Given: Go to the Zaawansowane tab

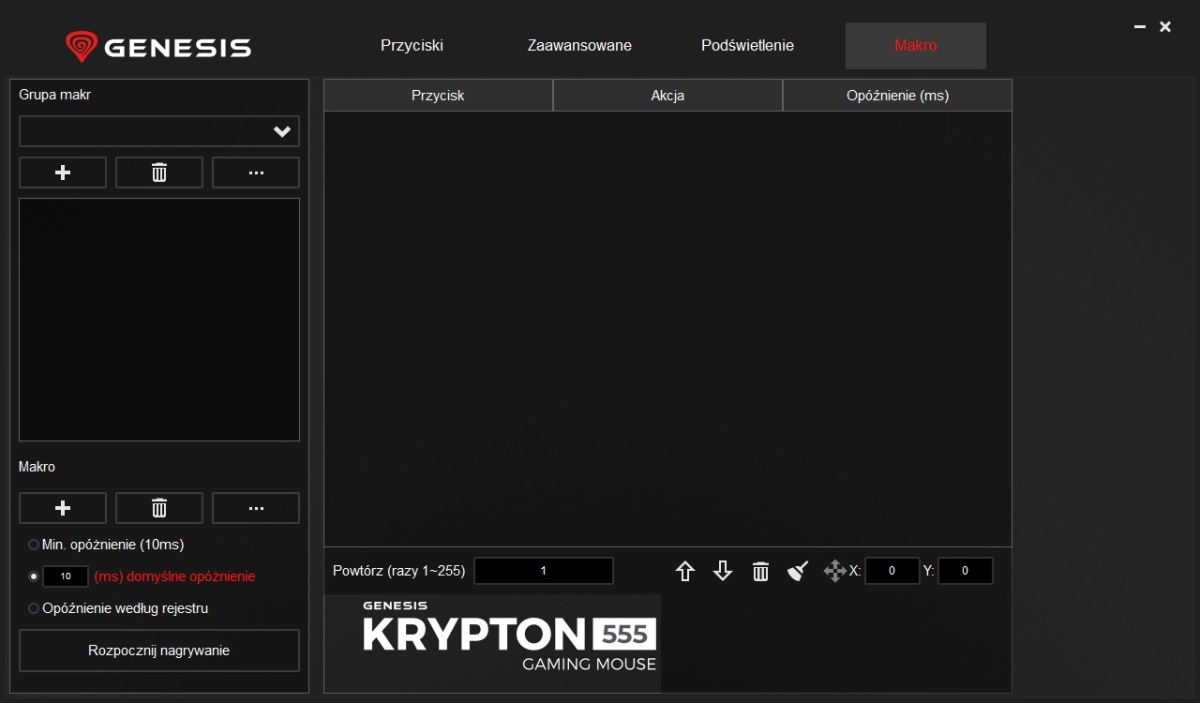Looking at the screenshot, I should click(x=579, y=46).
